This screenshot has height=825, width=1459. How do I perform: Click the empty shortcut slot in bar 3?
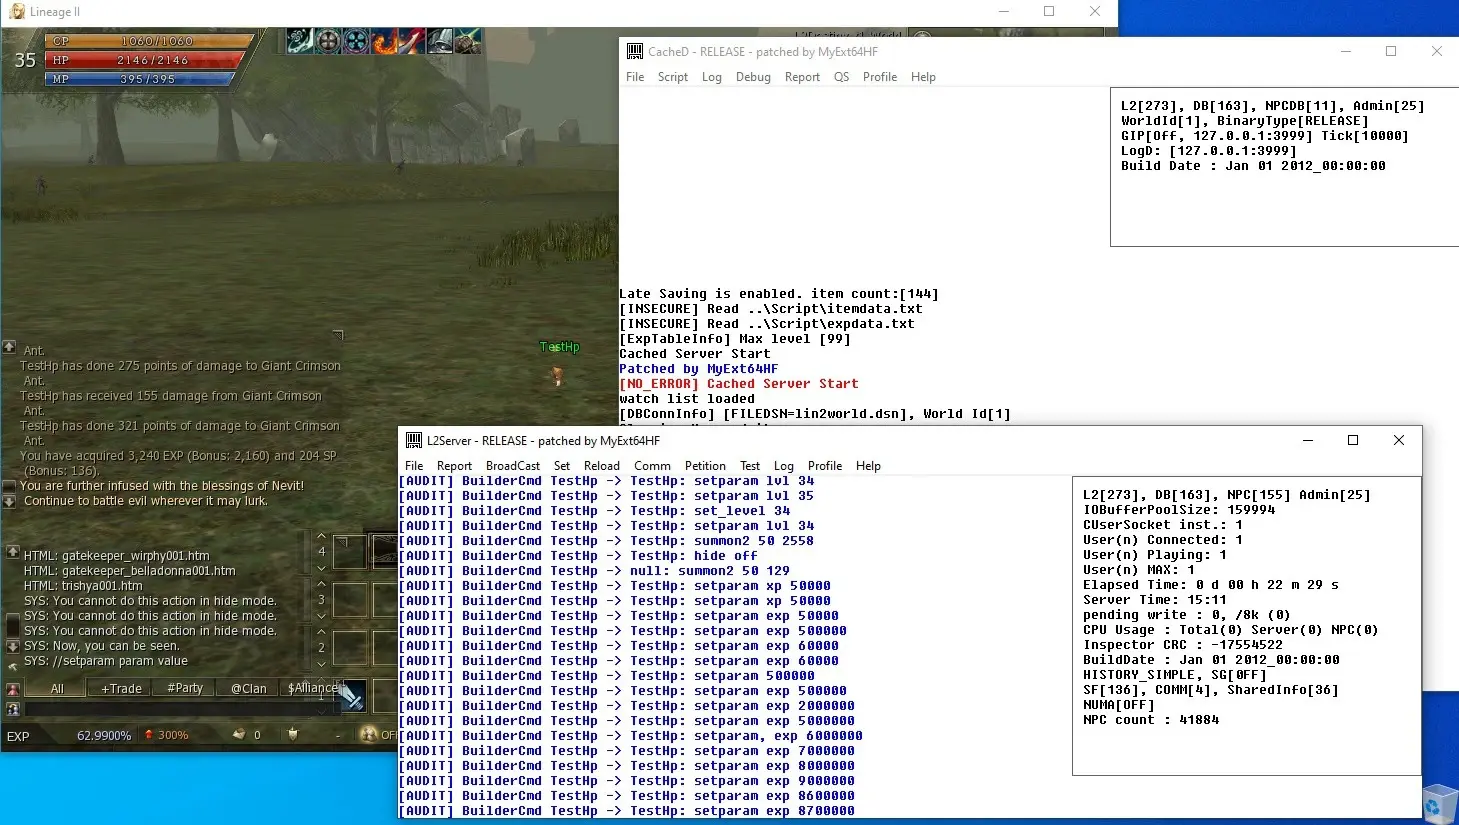click(x=349, y=600)
